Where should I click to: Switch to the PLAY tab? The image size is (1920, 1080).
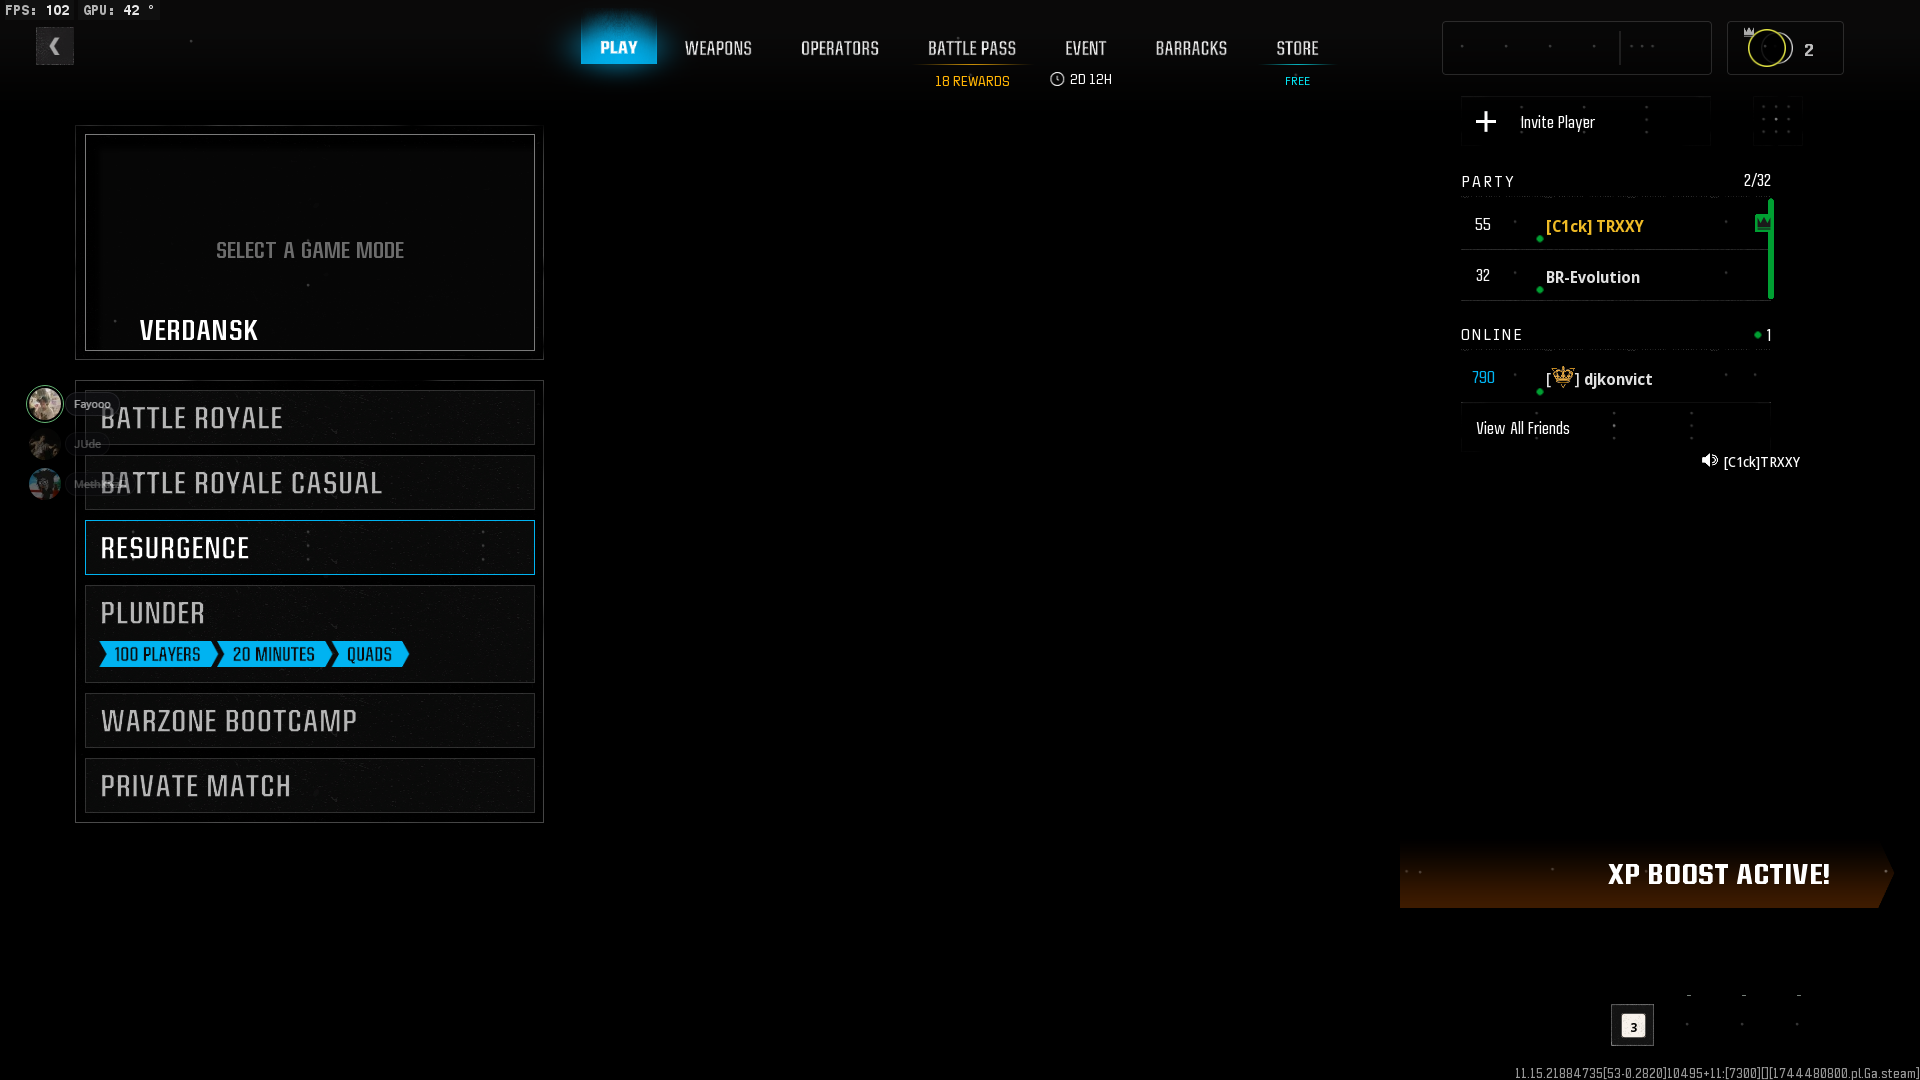point(619,47)
